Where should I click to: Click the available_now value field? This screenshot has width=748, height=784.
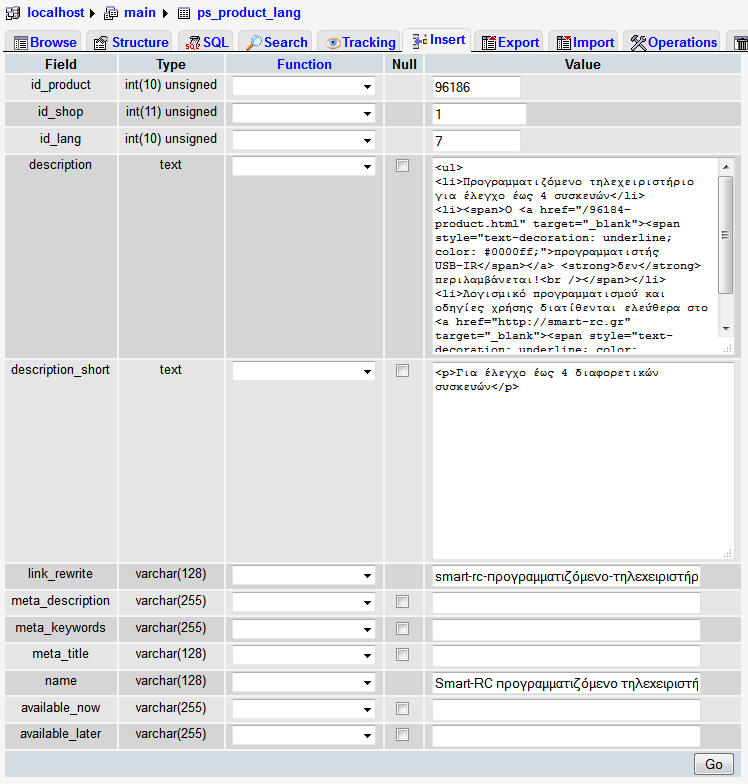(566, 710)
